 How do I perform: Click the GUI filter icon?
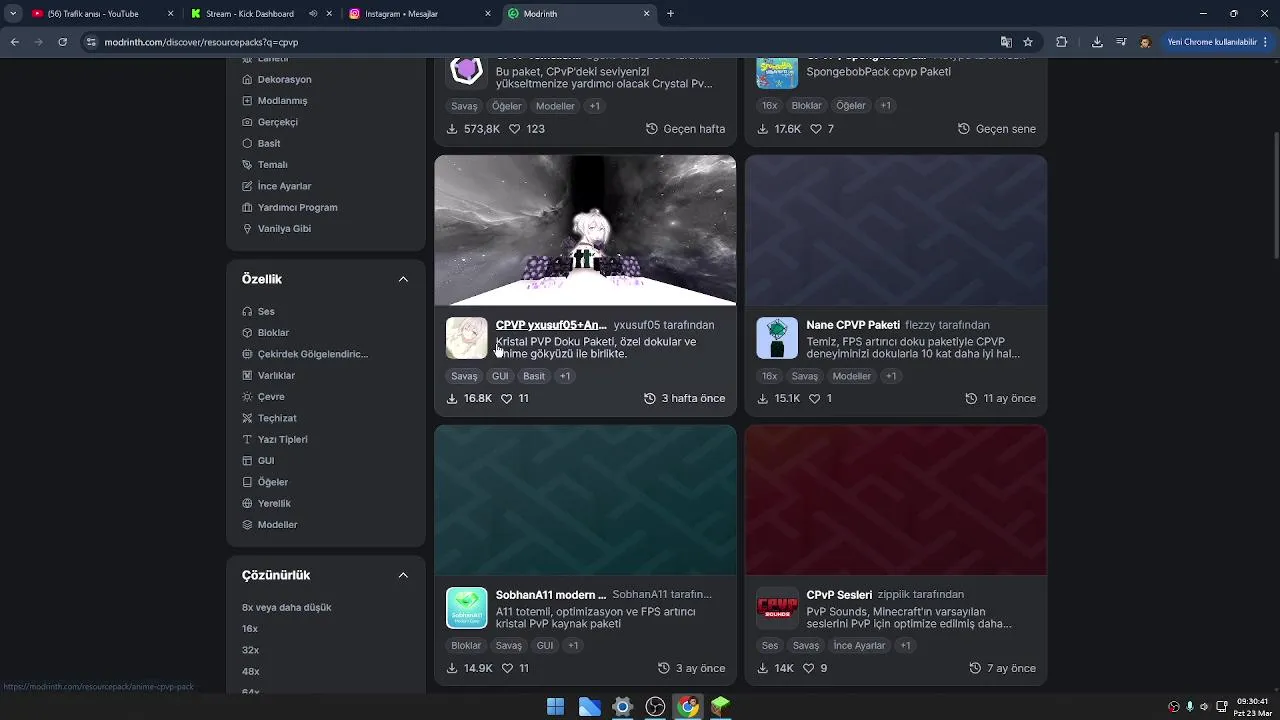pyautogui.click(x=247, y=461)
